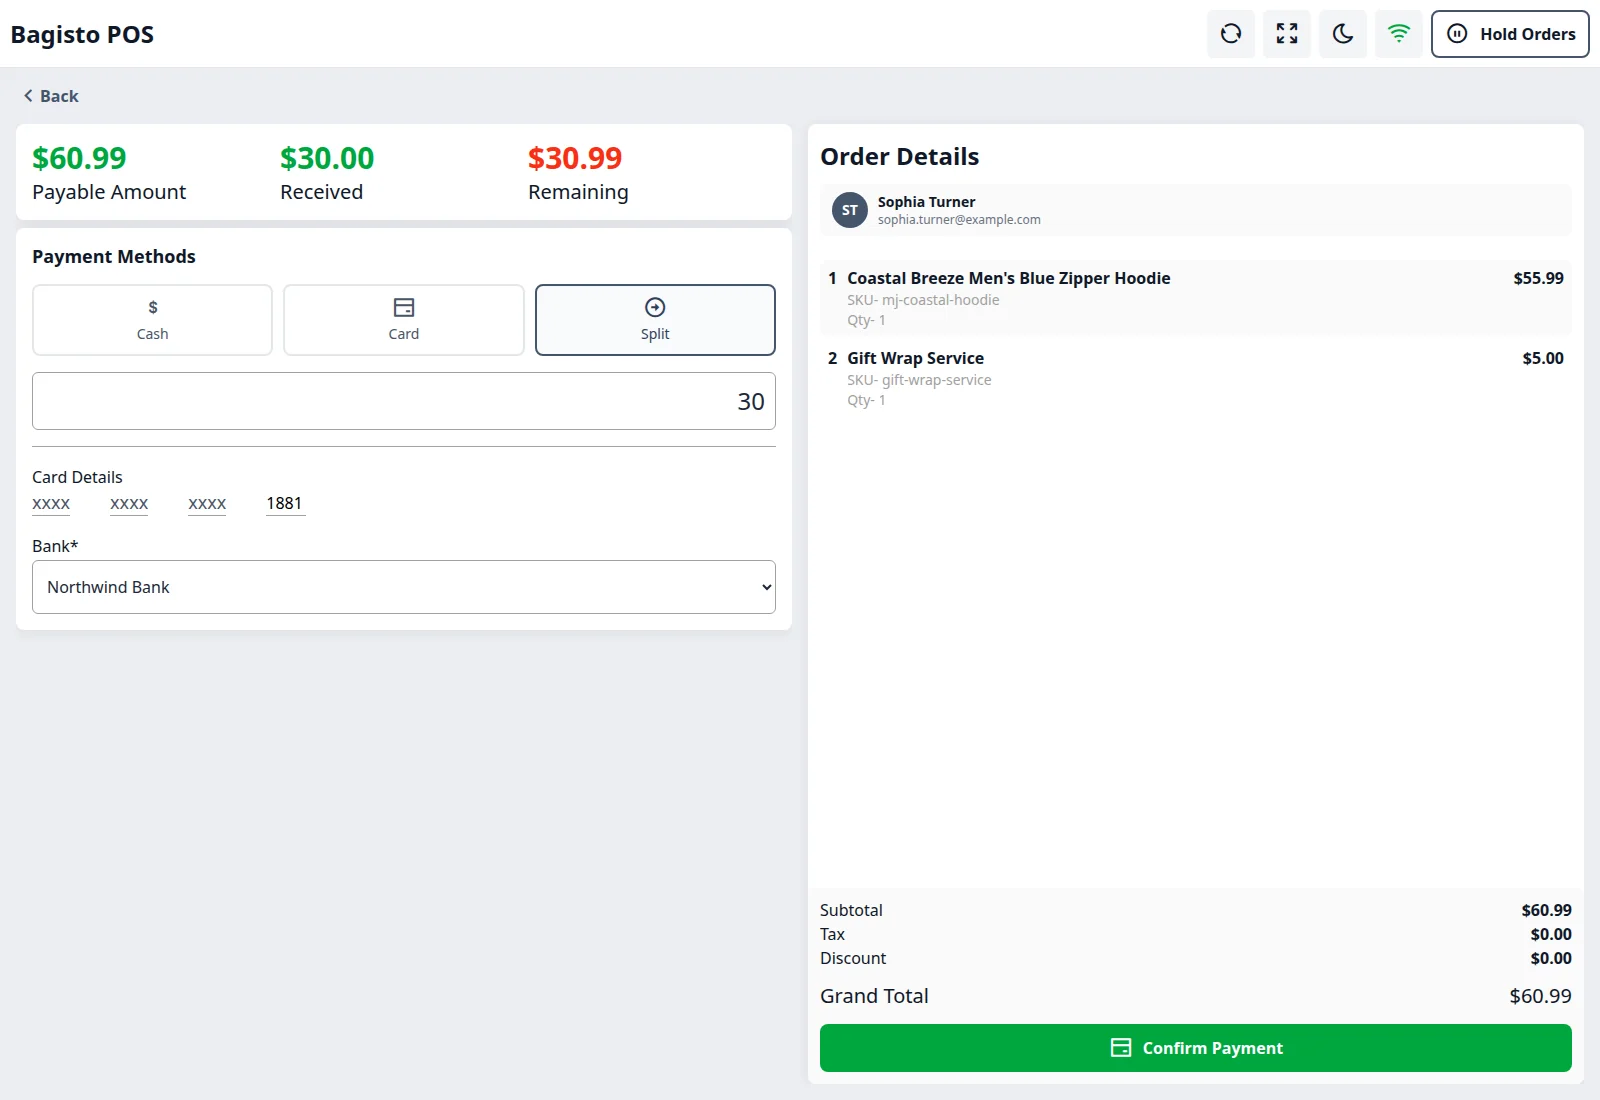
Task: Click the green Wi-Fi status icon
Action: (1399, 34)
